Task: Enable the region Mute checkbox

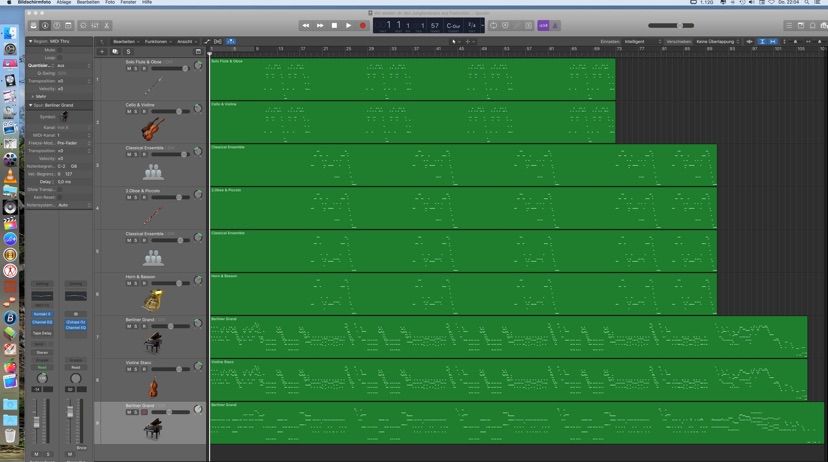Action: click(x=59, y=50)
